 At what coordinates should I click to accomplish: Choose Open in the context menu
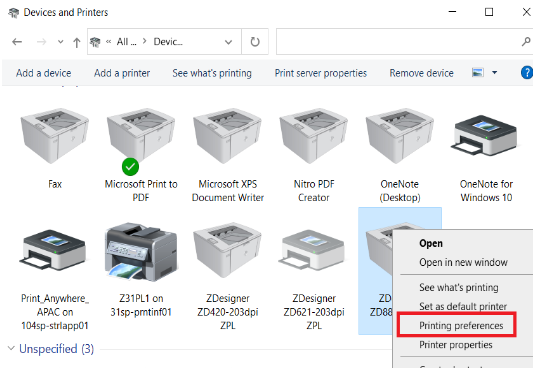pyautogui.click(x=431, y=243)
